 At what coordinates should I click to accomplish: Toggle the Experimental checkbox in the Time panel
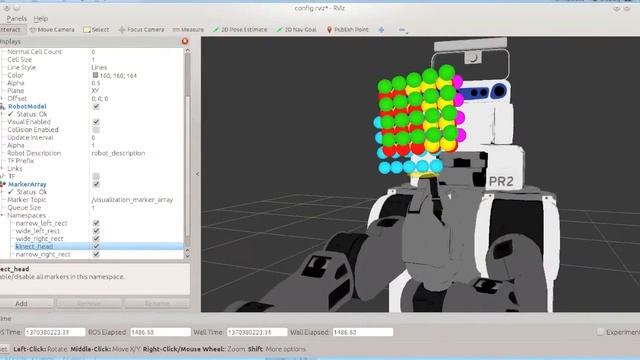[600, 332]
